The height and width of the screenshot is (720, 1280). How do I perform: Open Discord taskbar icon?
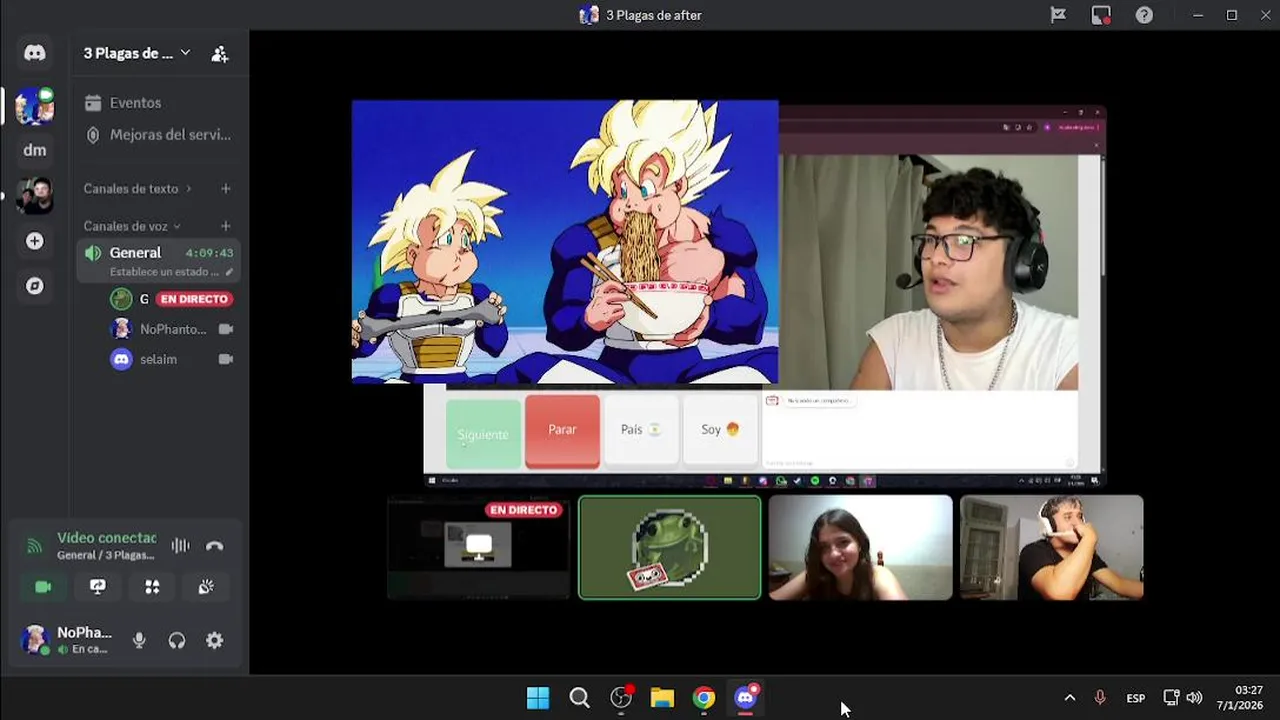746,698
